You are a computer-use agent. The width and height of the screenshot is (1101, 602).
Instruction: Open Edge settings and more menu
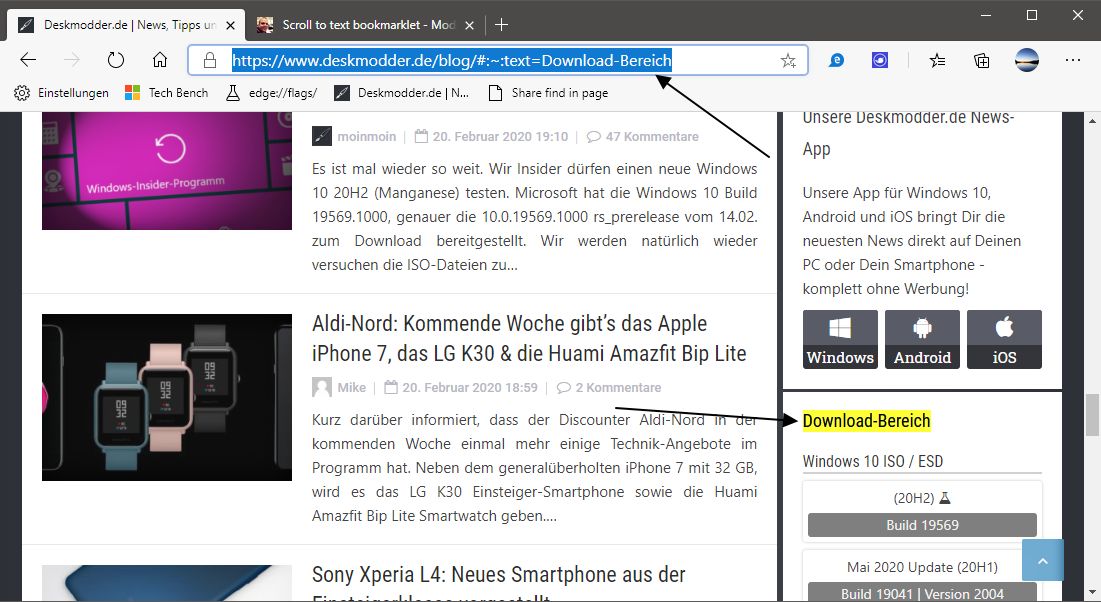click(x=1073, y=60)
